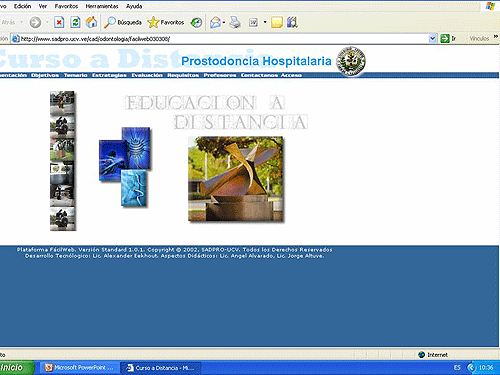
Task: Go to the Profesores page link
Action: pyautogui.click(x=220, y=75)
